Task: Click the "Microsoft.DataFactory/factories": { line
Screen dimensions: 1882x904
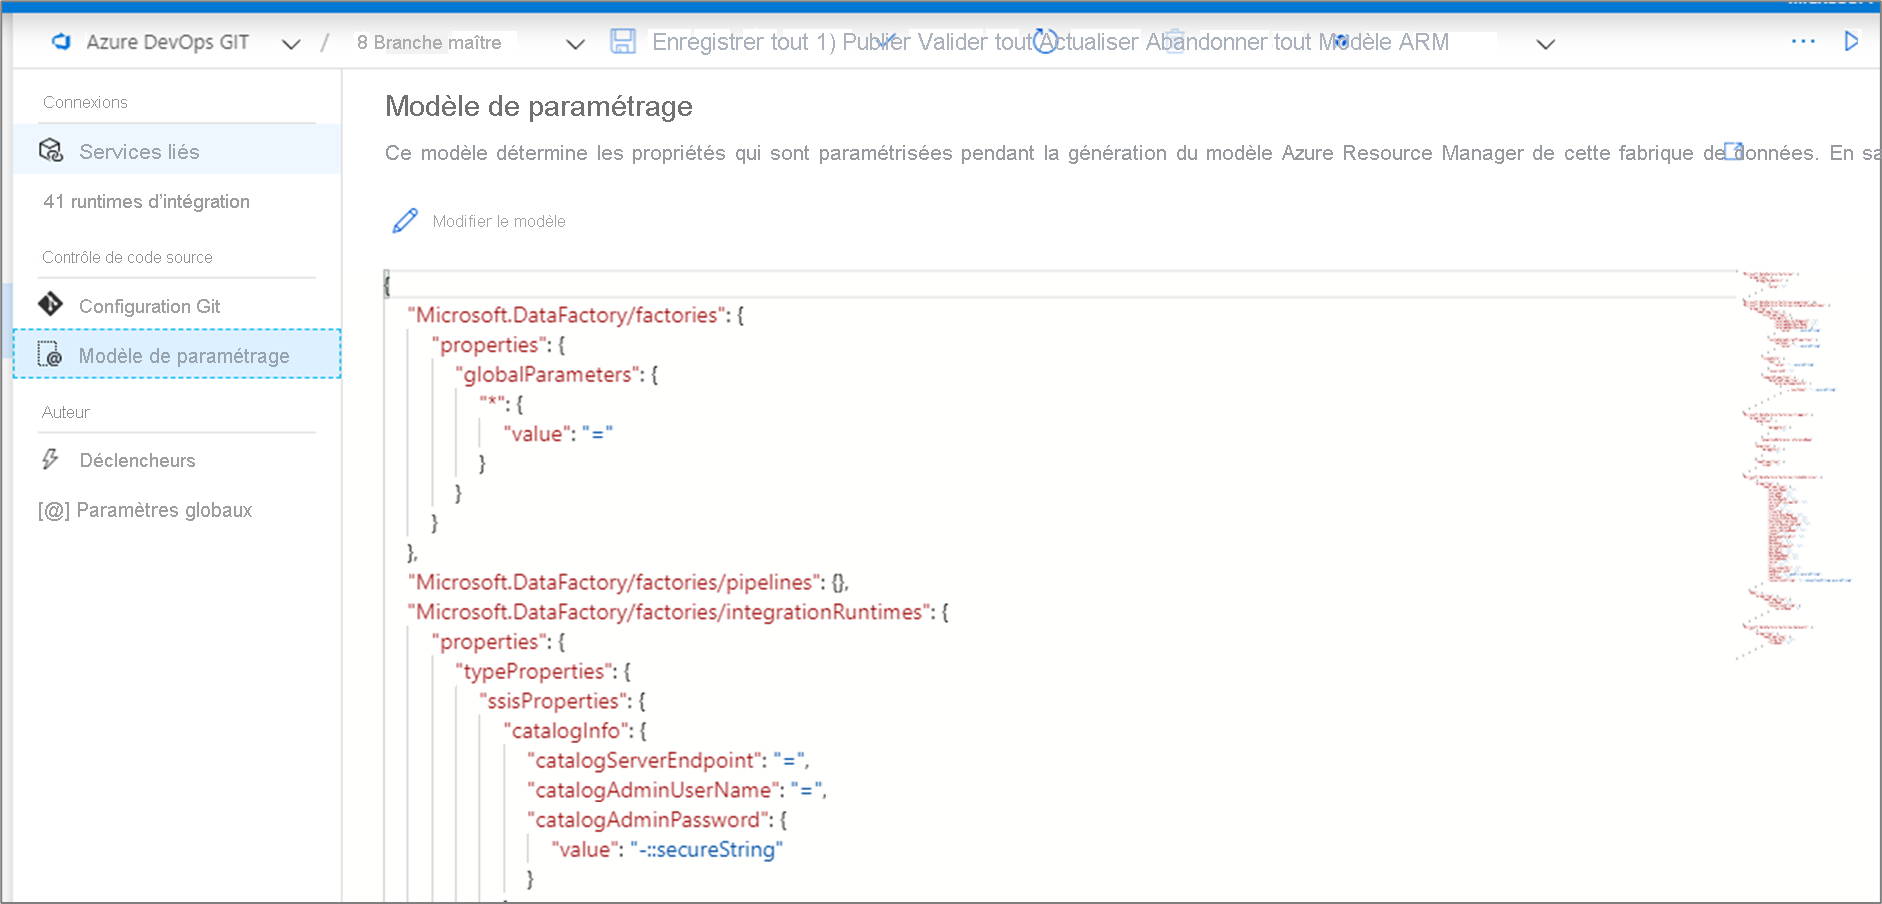Action: tap(575, 315)
